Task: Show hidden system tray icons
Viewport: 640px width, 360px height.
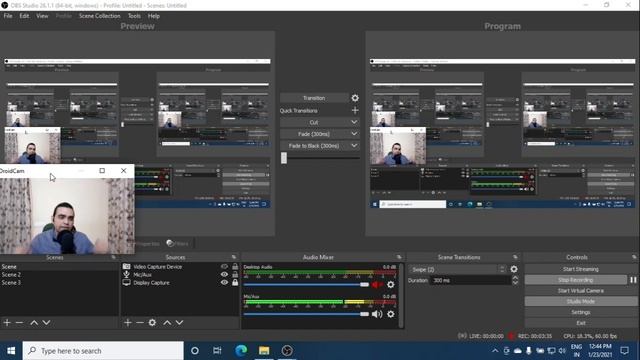Action: [x=495, y=351]
